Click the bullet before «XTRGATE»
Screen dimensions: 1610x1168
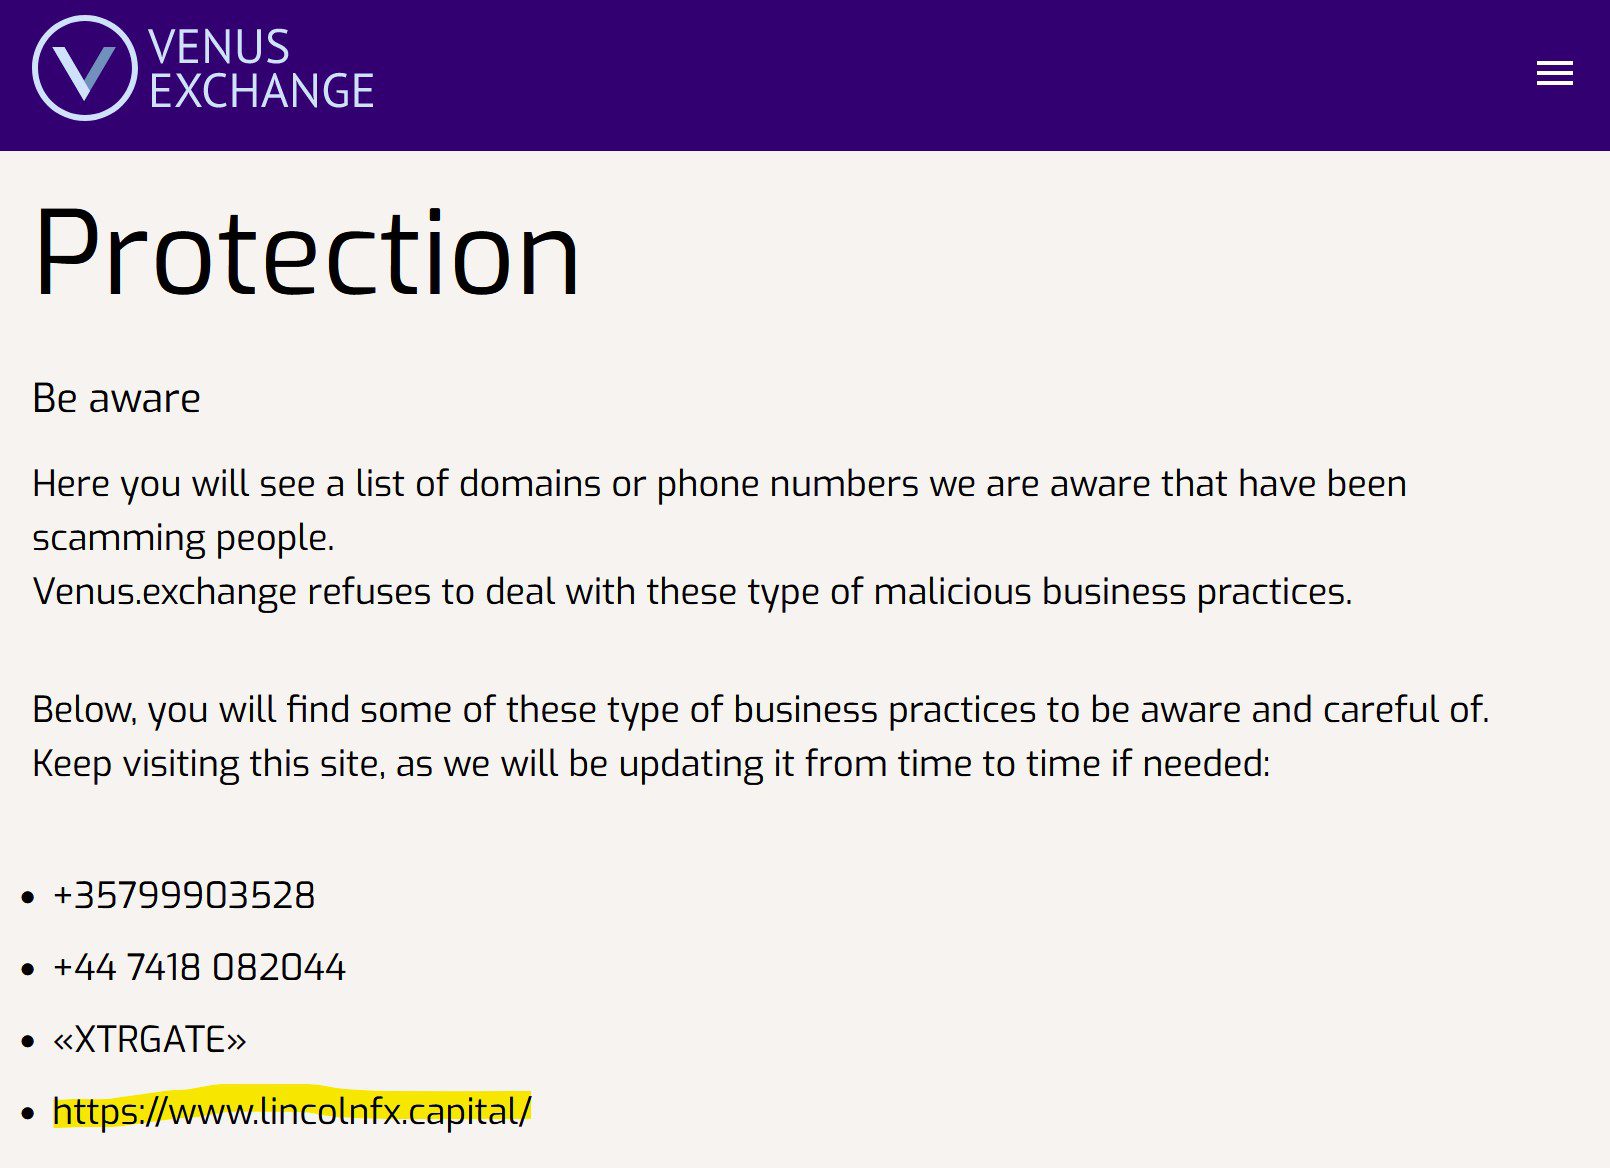pos(28,1041)
